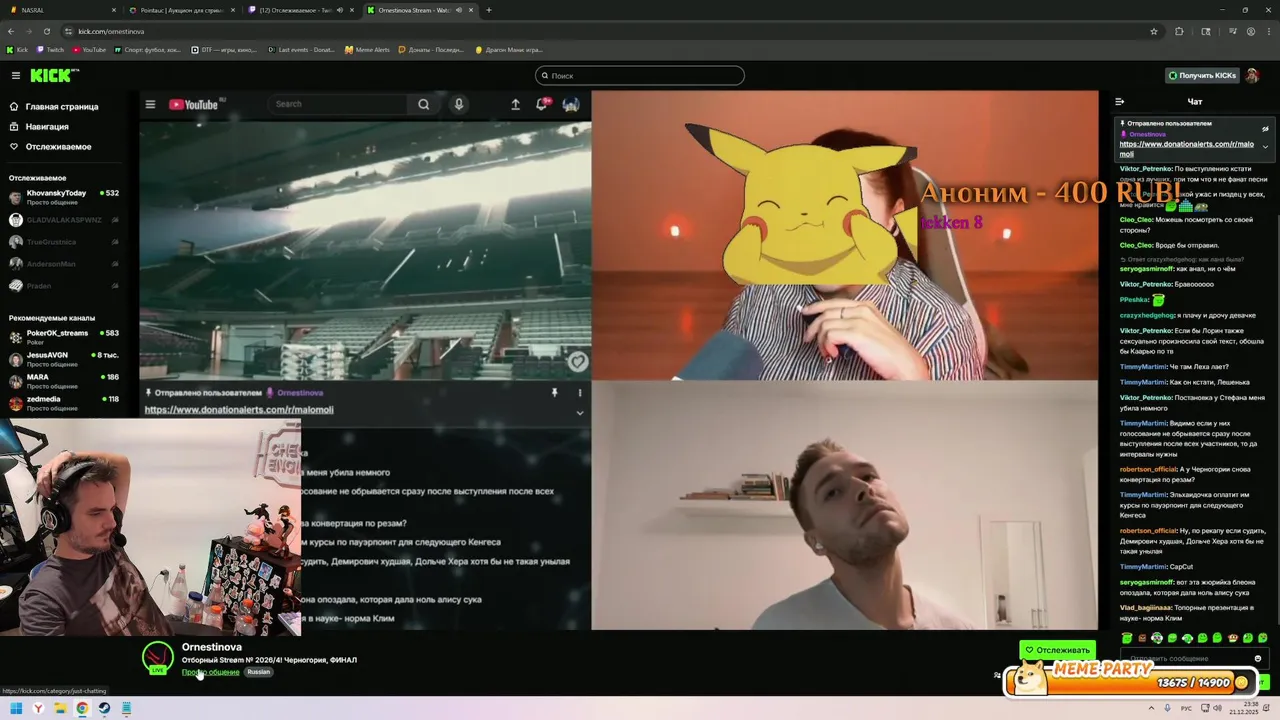The width and height of the screenshot is (1280, 720).
Task: Click the PPeshka chat username
Action: tap(1134, 300)
